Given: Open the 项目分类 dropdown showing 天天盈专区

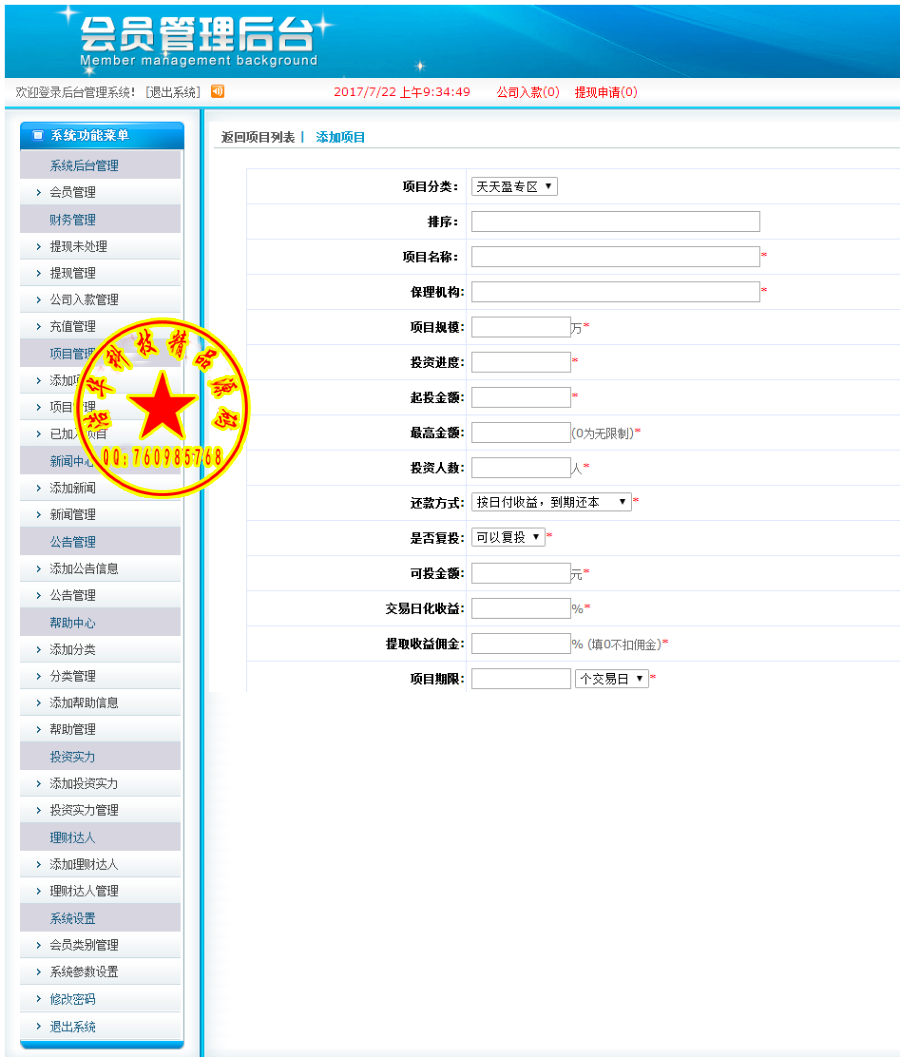Looking at the screenshot, I should 514,187.
